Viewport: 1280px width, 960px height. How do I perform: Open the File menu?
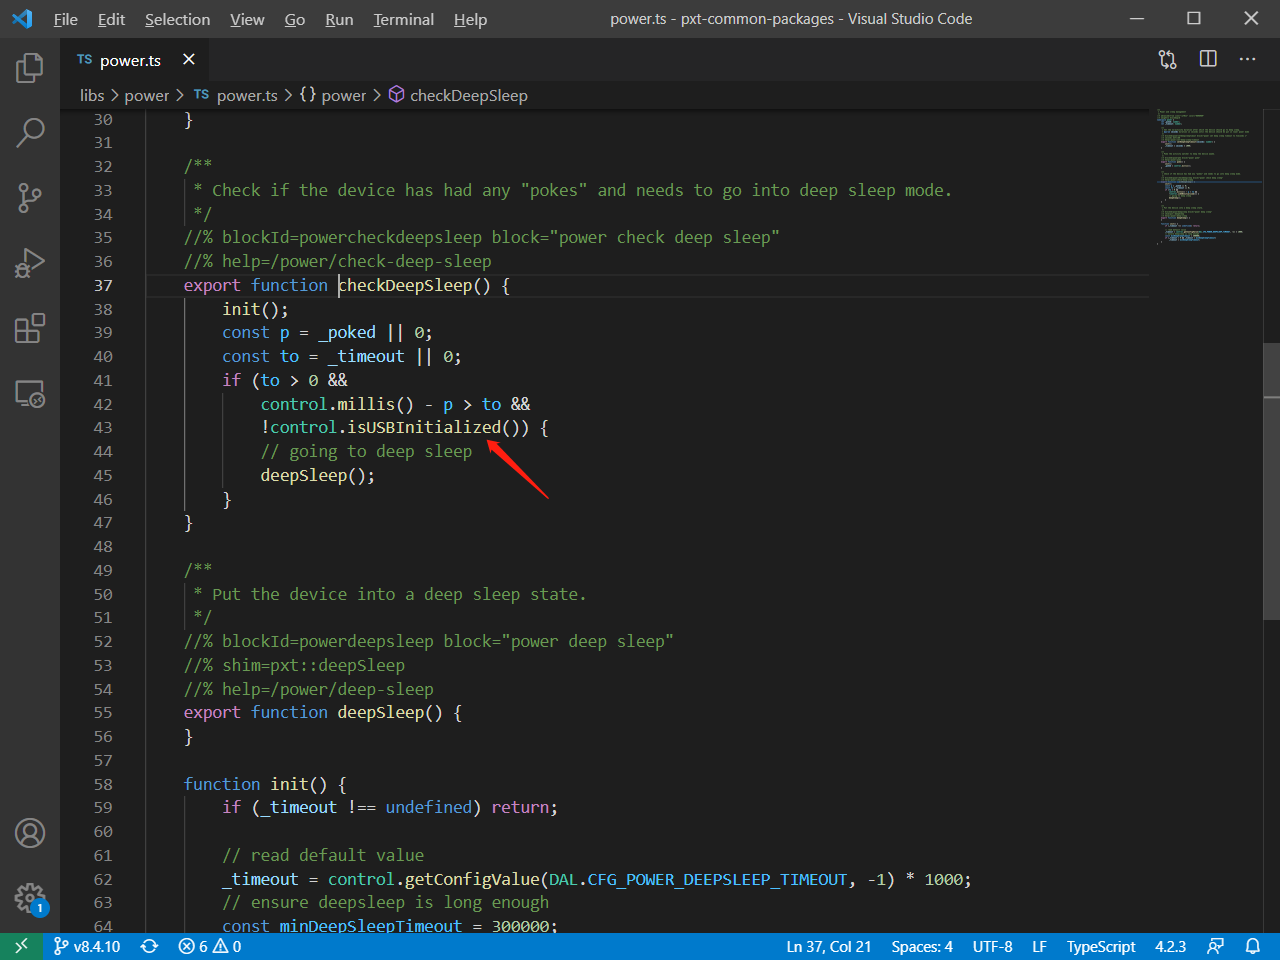(65, 18)
